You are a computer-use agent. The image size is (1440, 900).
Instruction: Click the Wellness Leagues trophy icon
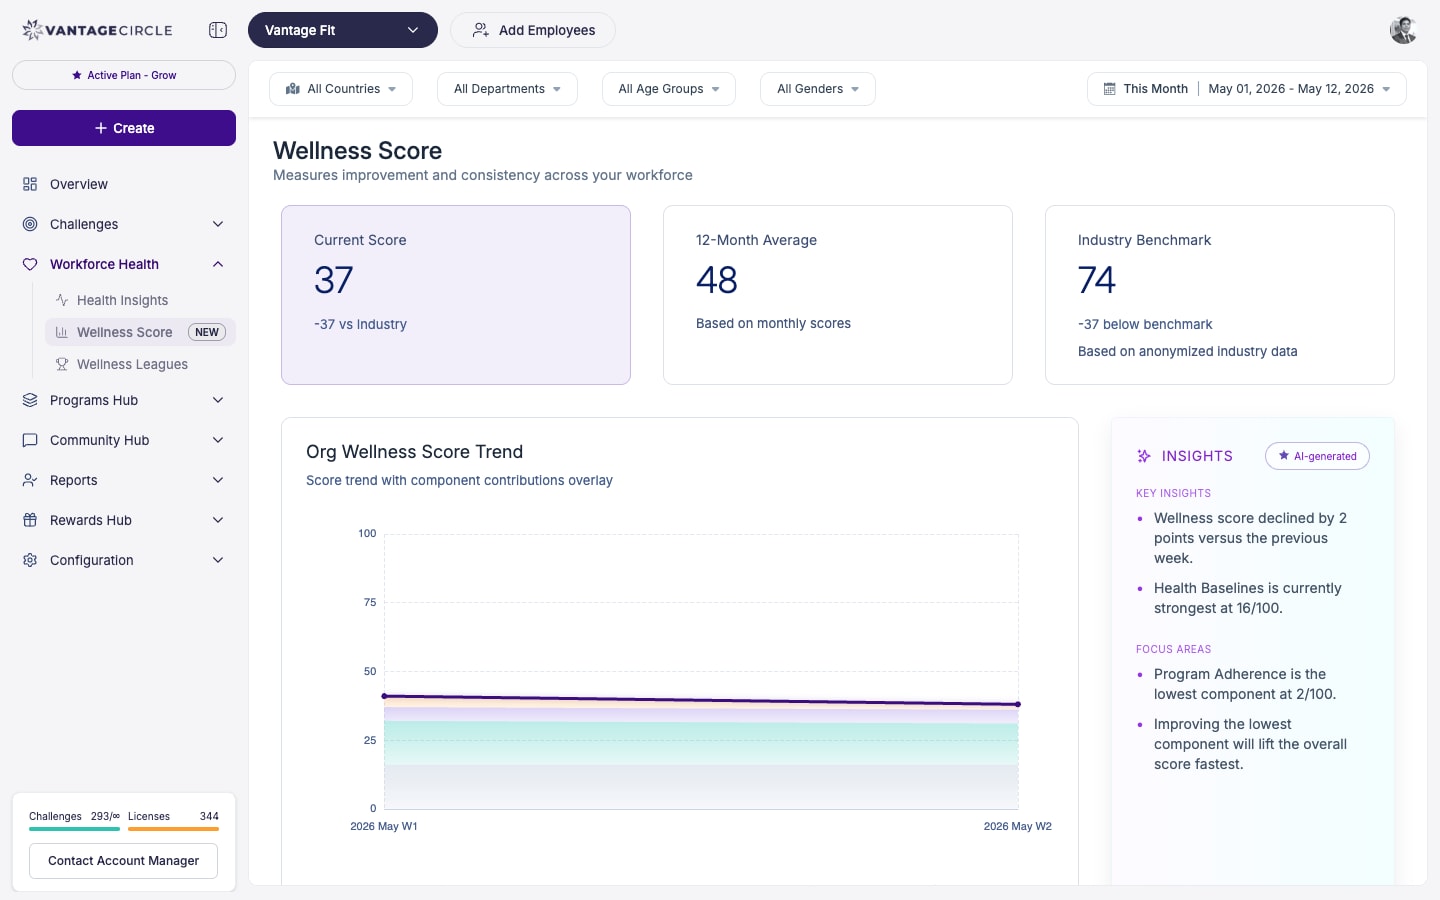coord(62,364)
